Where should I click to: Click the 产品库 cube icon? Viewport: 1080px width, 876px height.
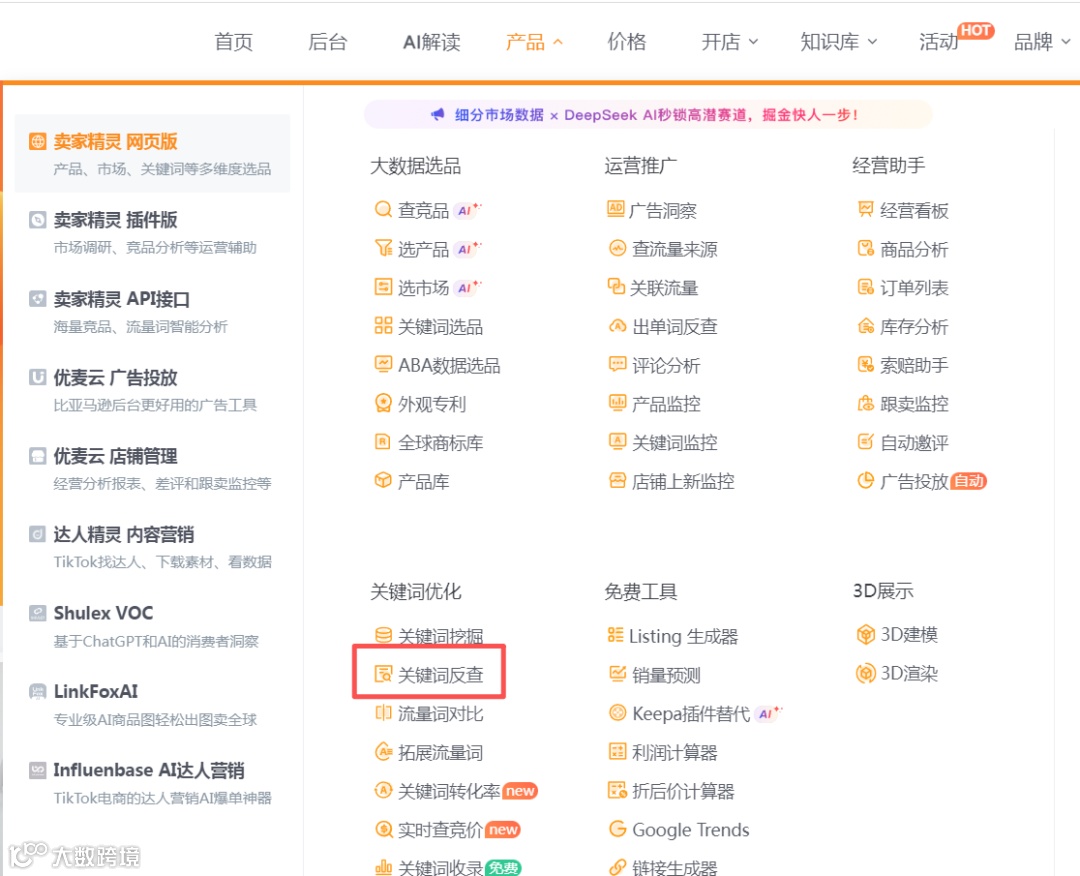click(383, 480)
